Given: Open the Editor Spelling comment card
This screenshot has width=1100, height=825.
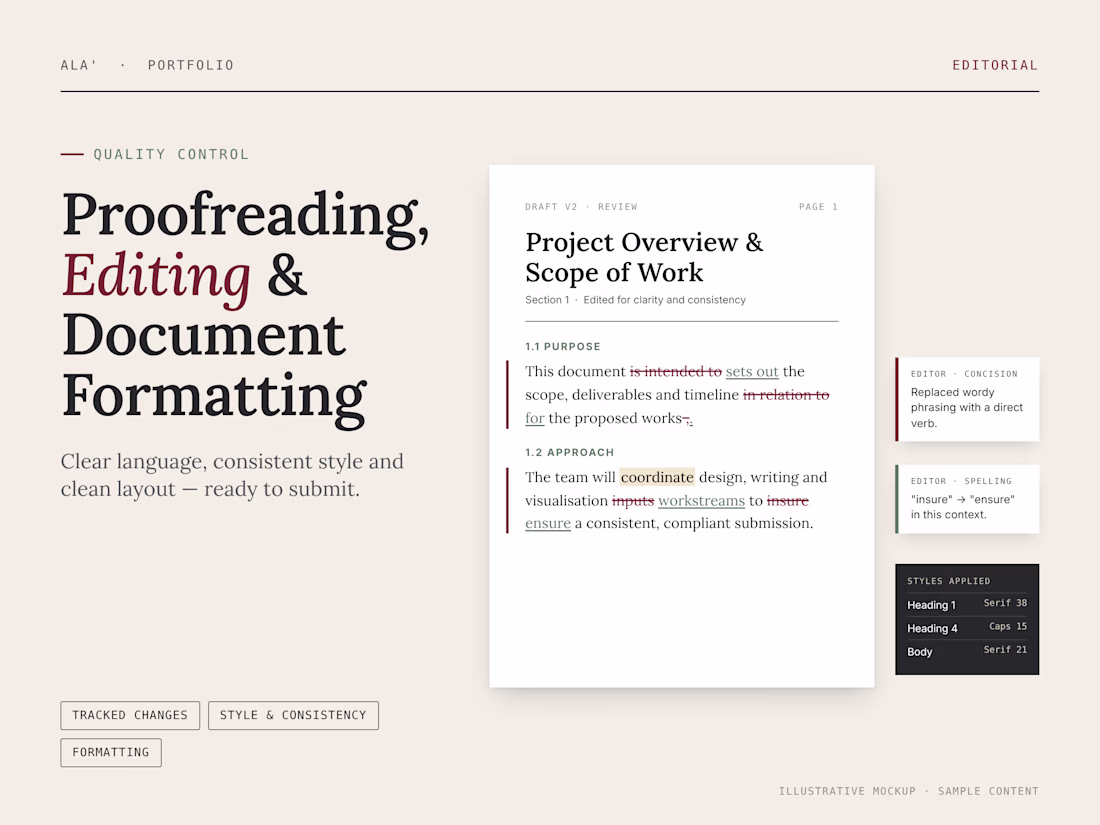Looking at the screenshot, I should pos(967,499).
